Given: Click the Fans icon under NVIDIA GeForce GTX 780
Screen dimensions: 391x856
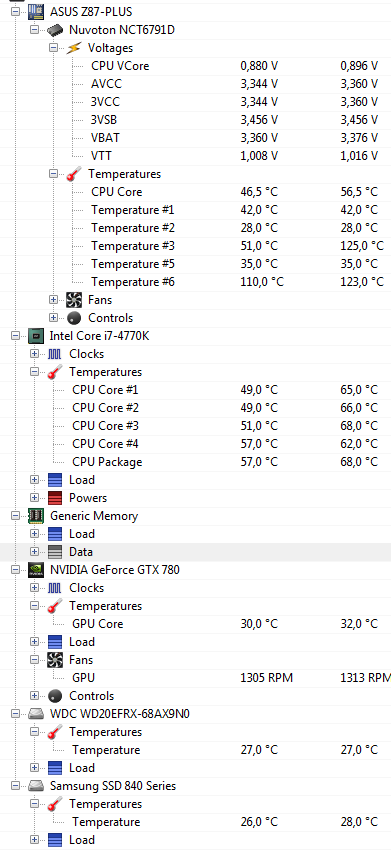Looking at the screenshot, I should click(55, 660).
